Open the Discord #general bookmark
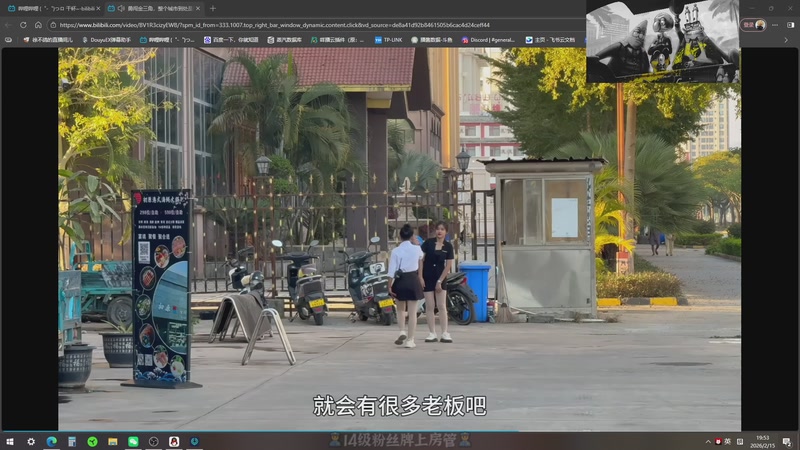Viewport: 800px width, 450px height. [488, 39]
